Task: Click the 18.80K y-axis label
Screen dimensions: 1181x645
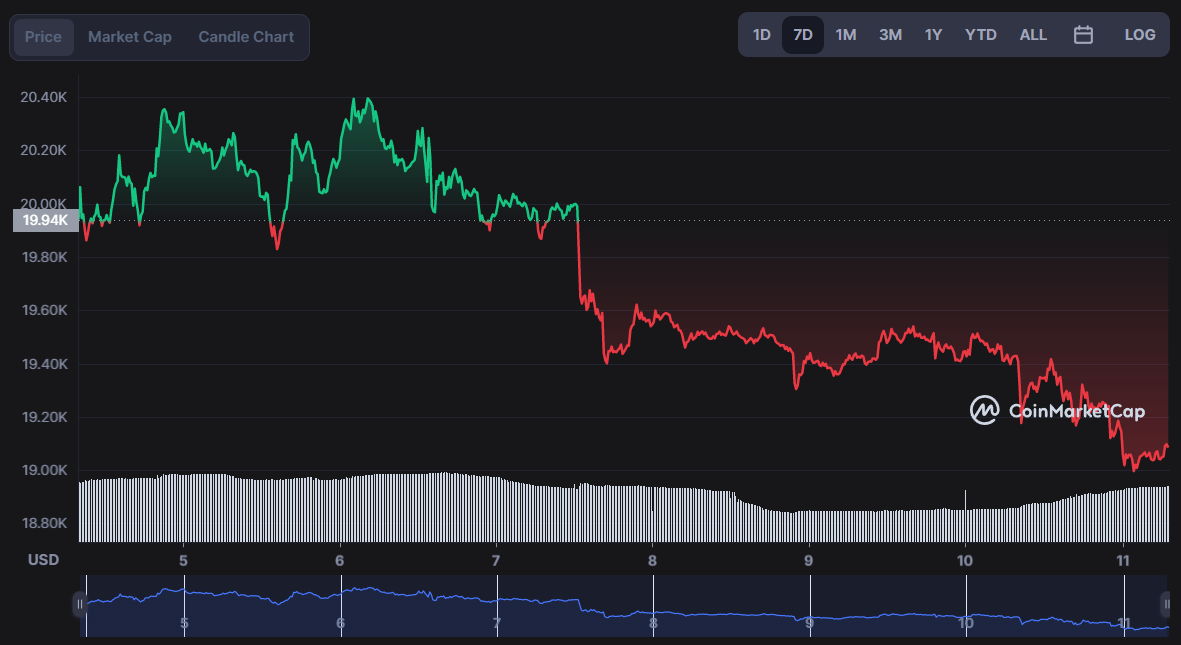Action: click(x=44, y=523)
